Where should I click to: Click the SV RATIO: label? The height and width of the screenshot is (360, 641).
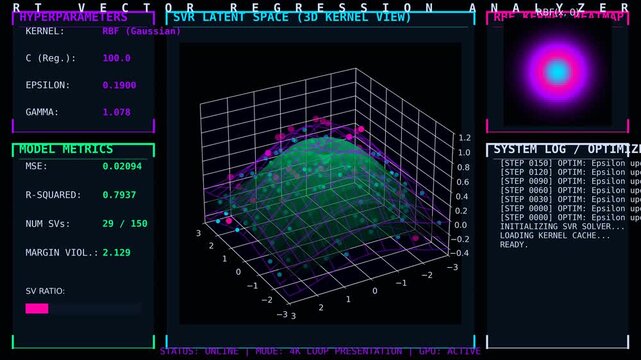click(45, 291)
